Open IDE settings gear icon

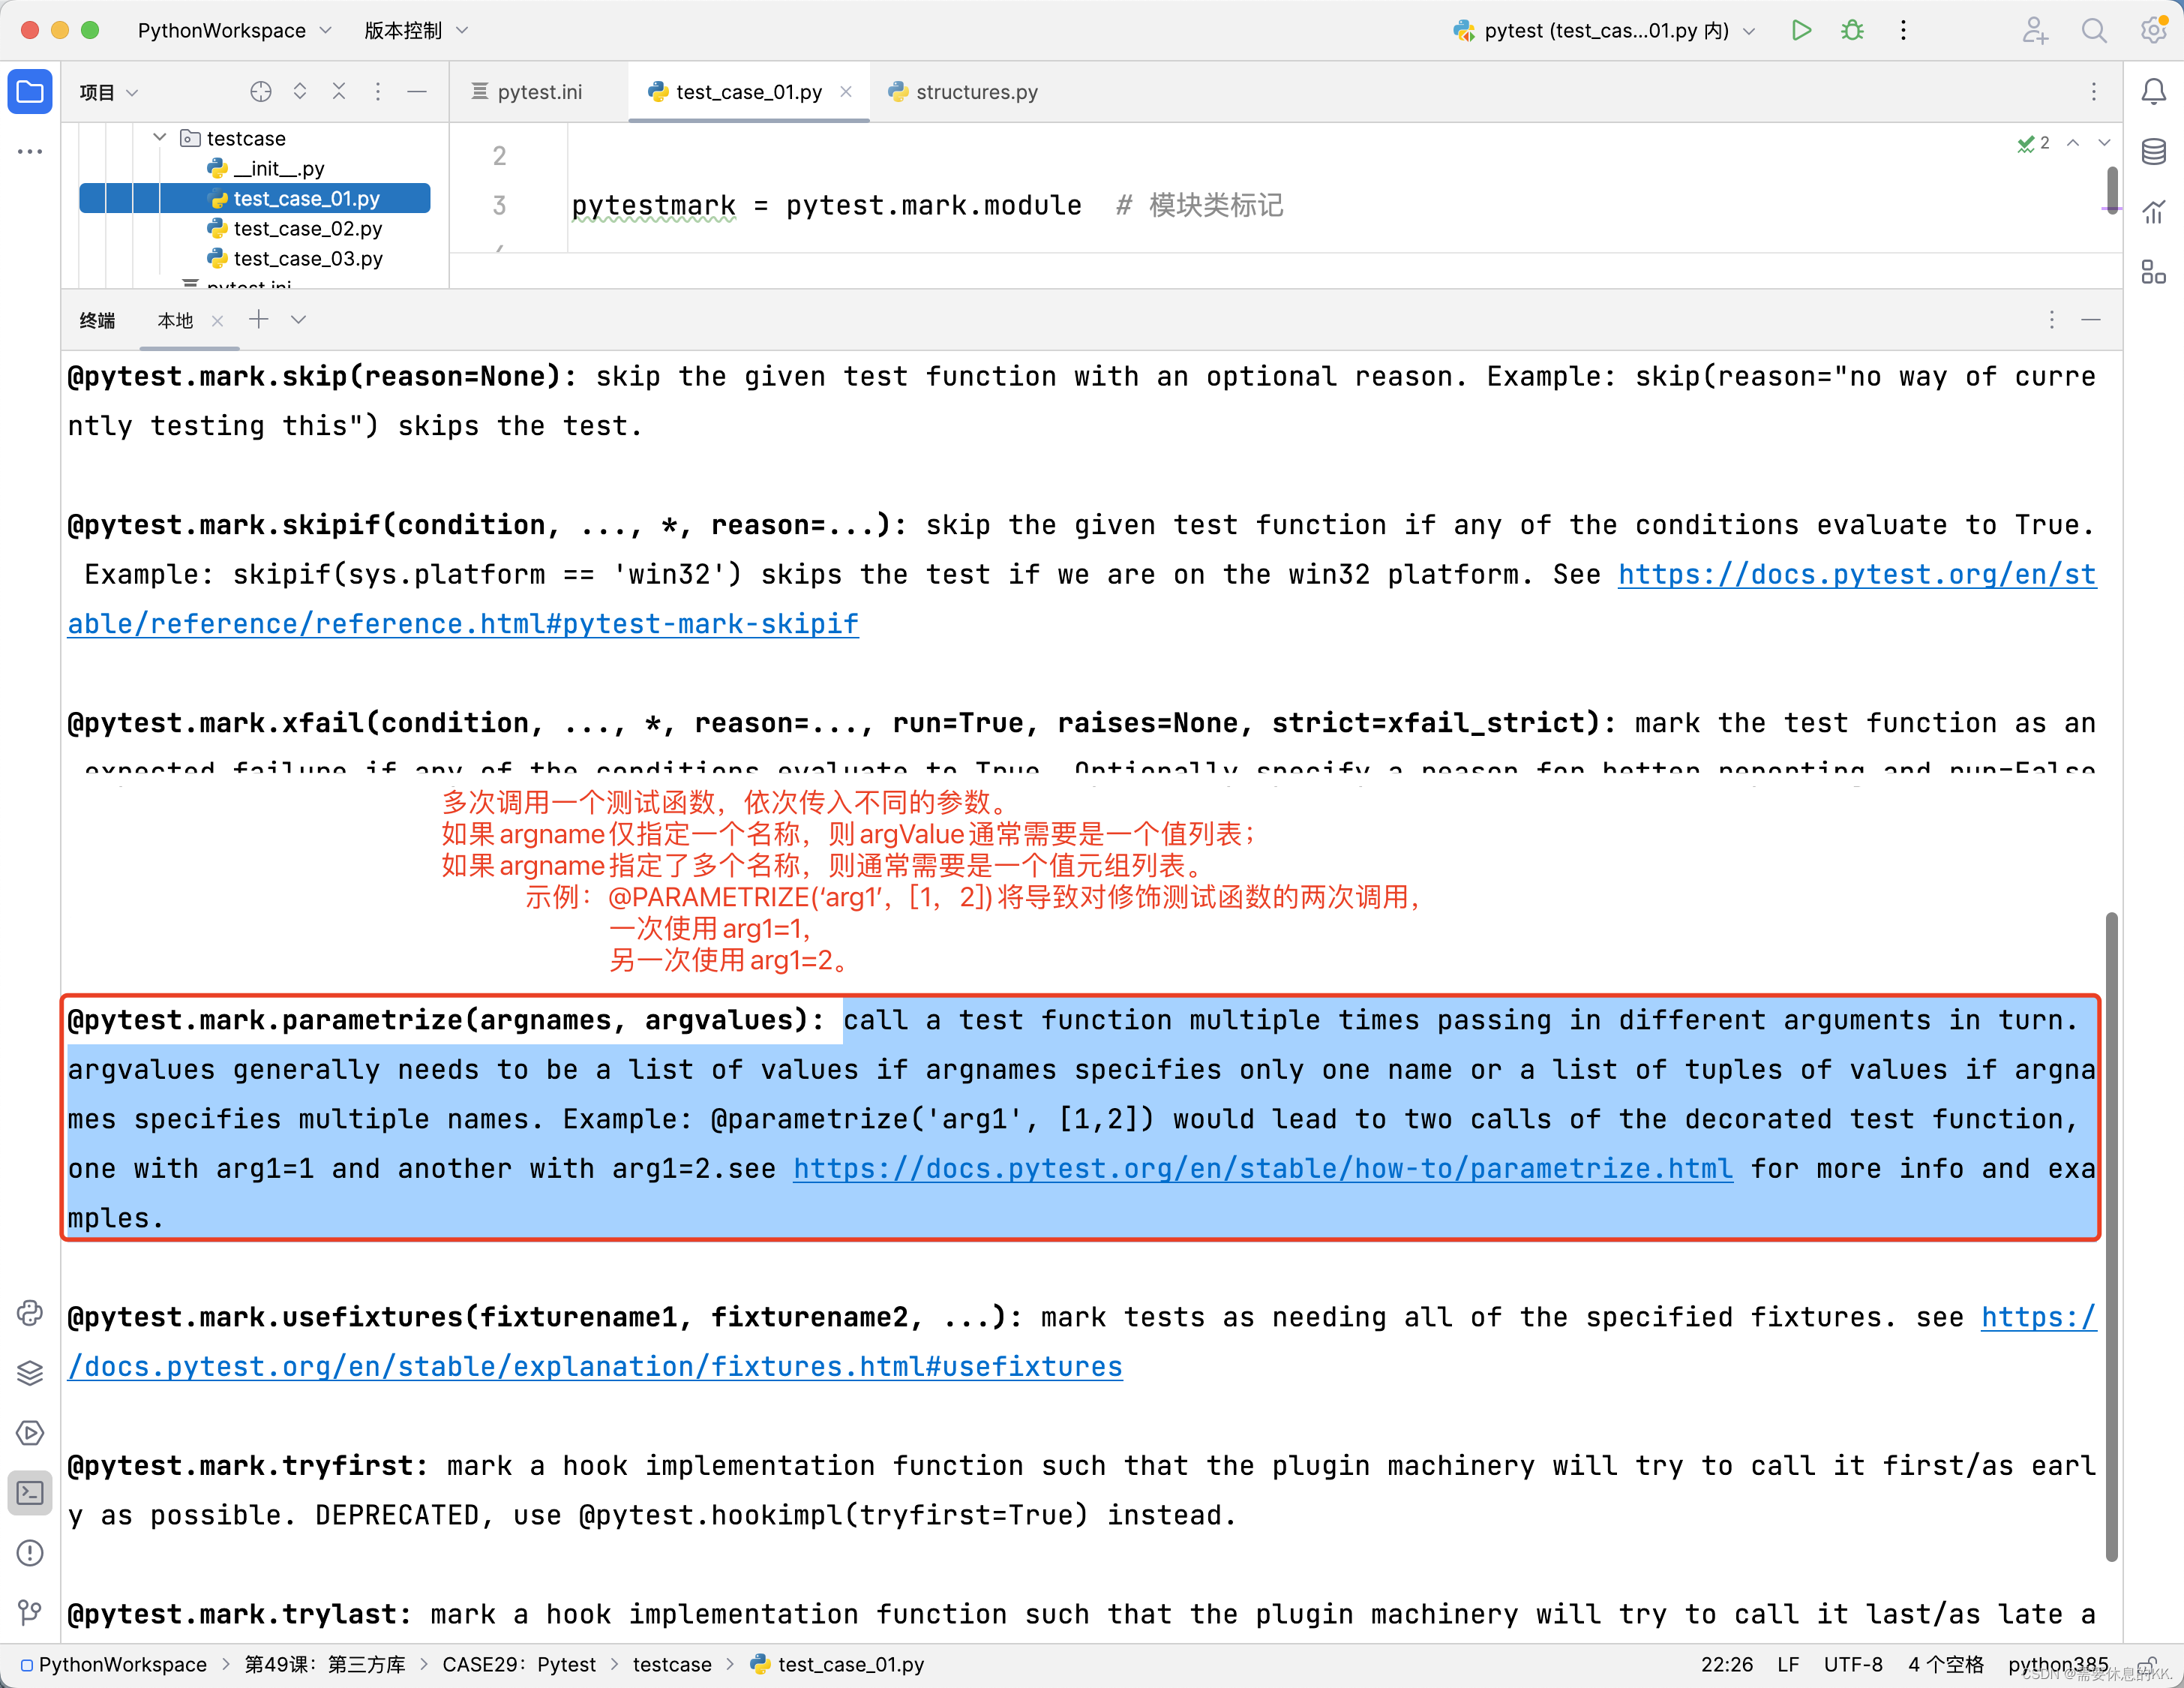2153,30
